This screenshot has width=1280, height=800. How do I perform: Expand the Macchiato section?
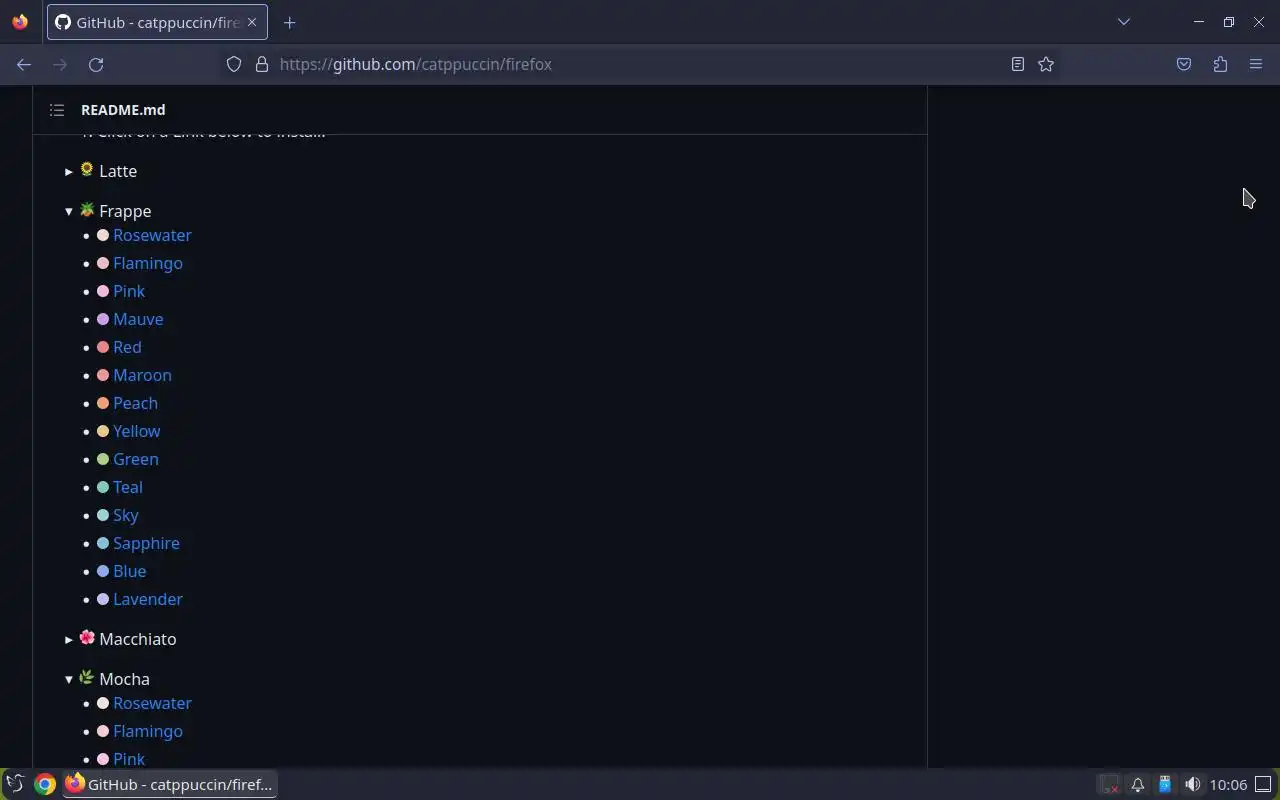point(120,639)
